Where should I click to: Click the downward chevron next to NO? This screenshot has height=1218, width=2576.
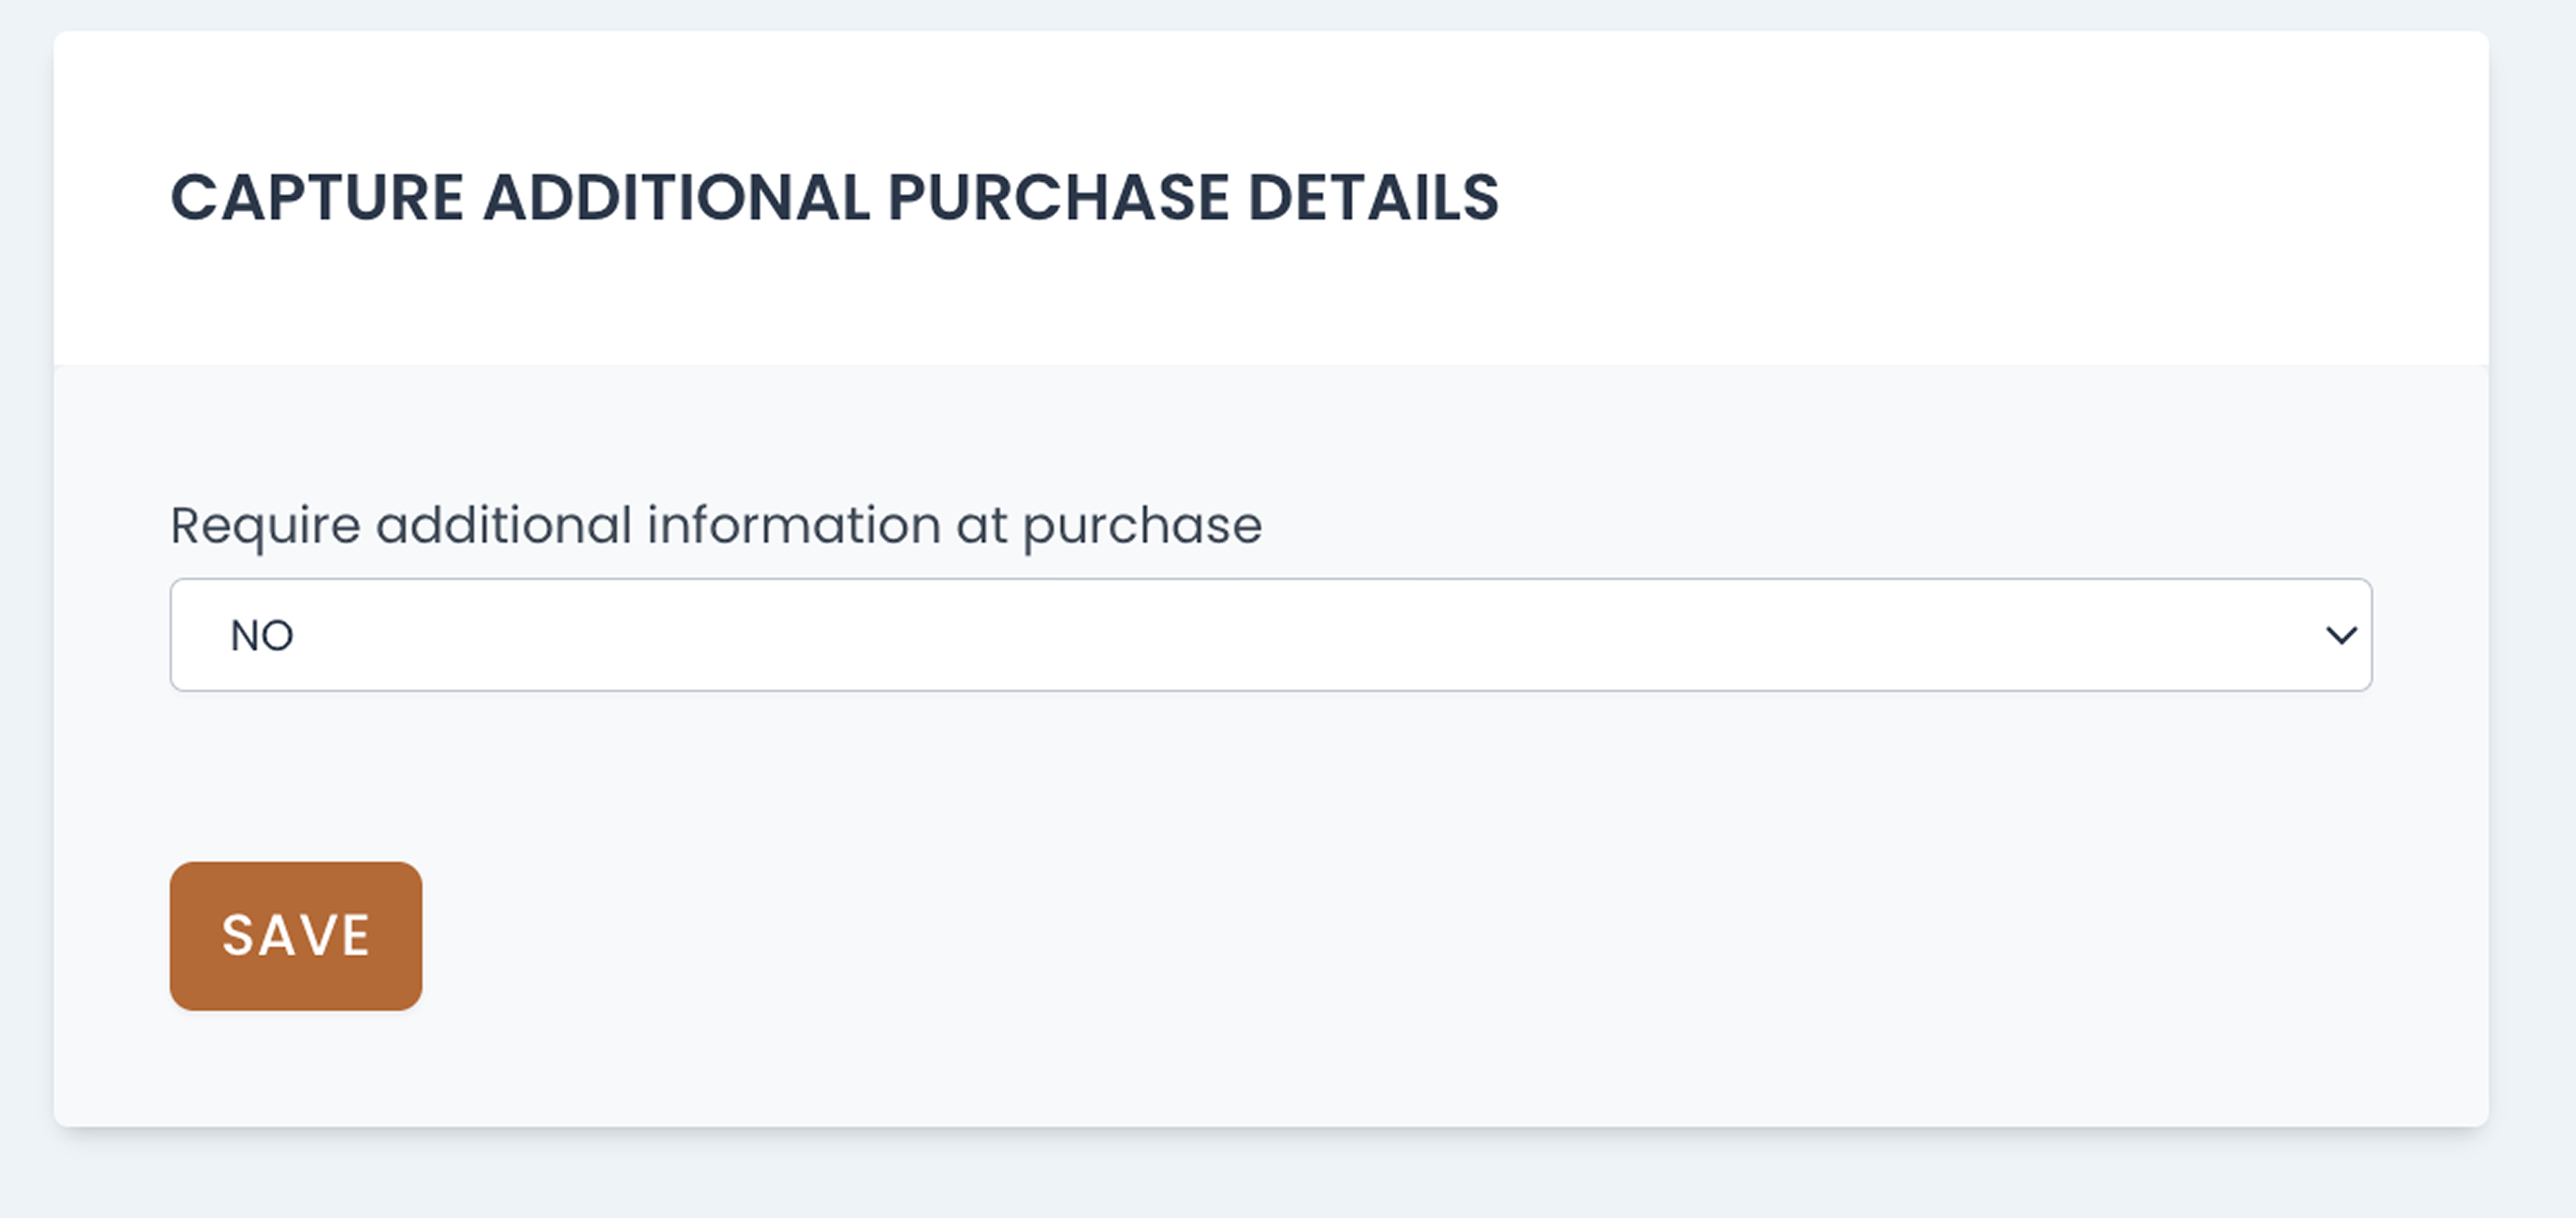click(x=2340, y=635)
